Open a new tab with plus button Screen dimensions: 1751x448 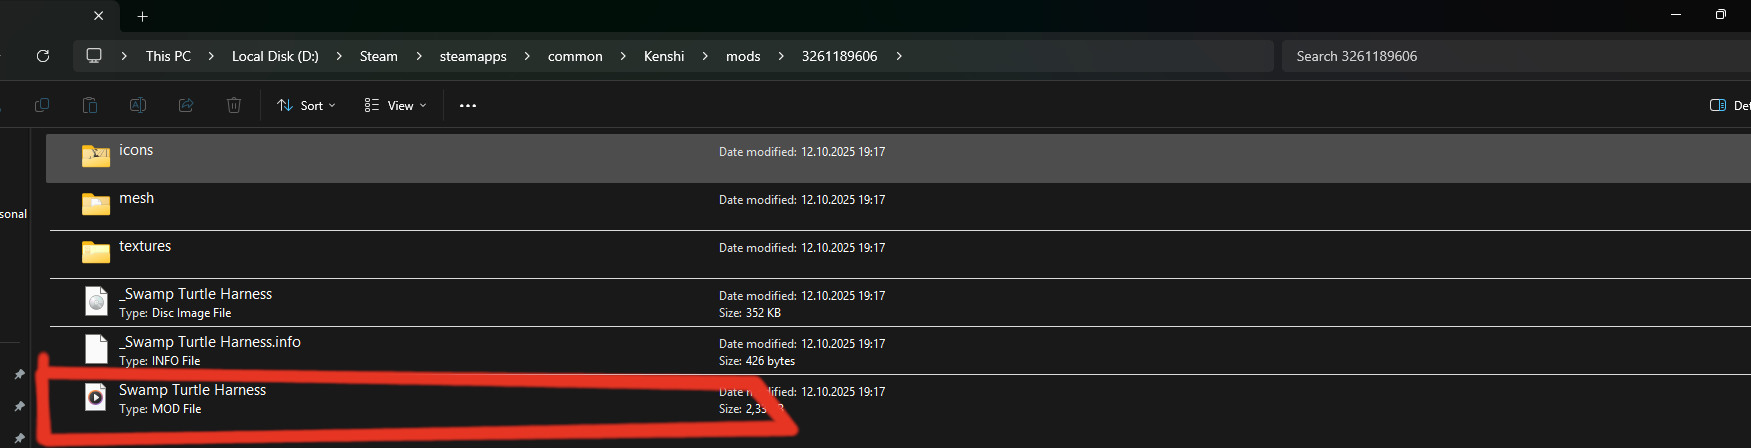tap(143, 16)
